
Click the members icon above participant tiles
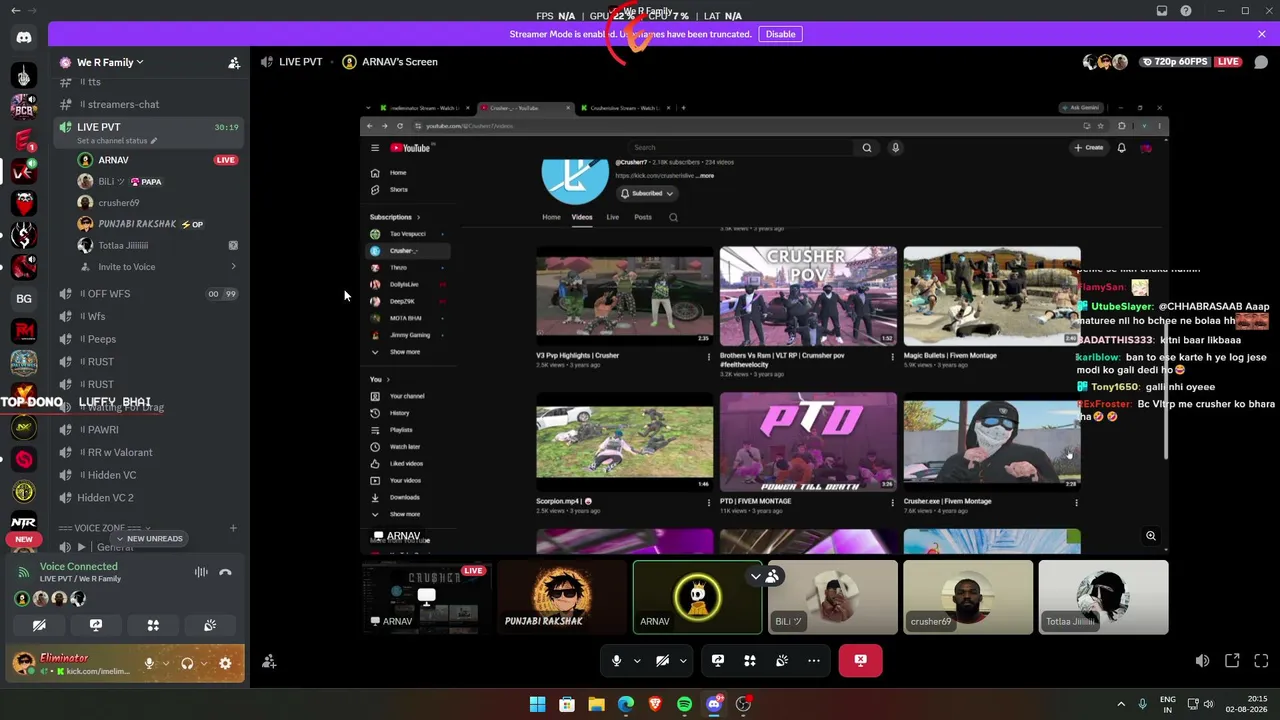pos(773,576)
